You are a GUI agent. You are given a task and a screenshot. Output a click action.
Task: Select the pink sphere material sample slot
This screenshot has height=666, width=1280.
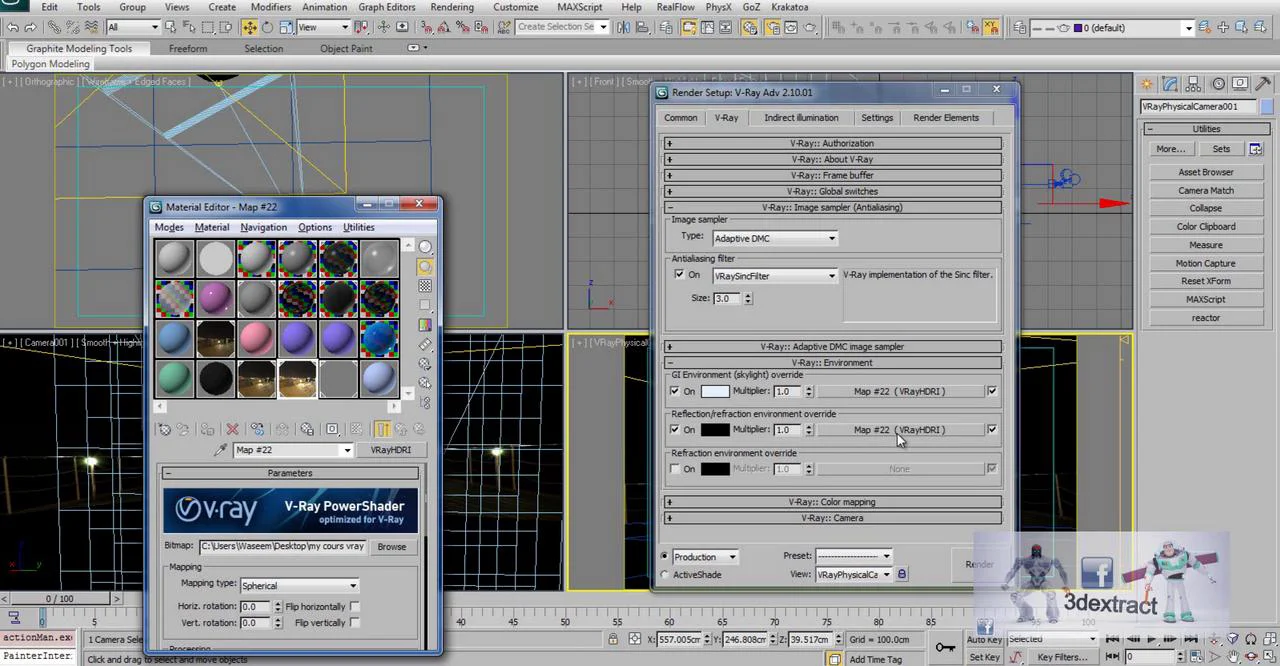tap(256, 338)
